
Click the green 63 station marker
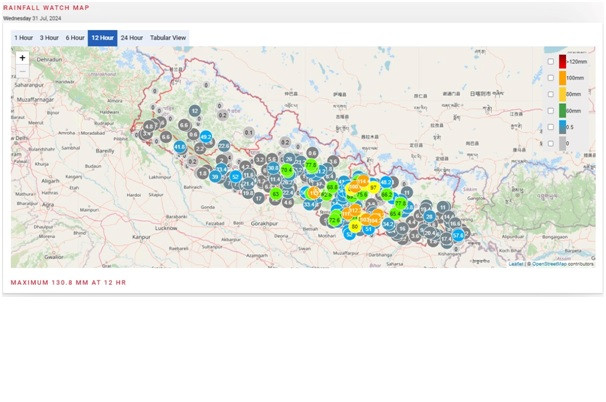(x=276, y=194)
